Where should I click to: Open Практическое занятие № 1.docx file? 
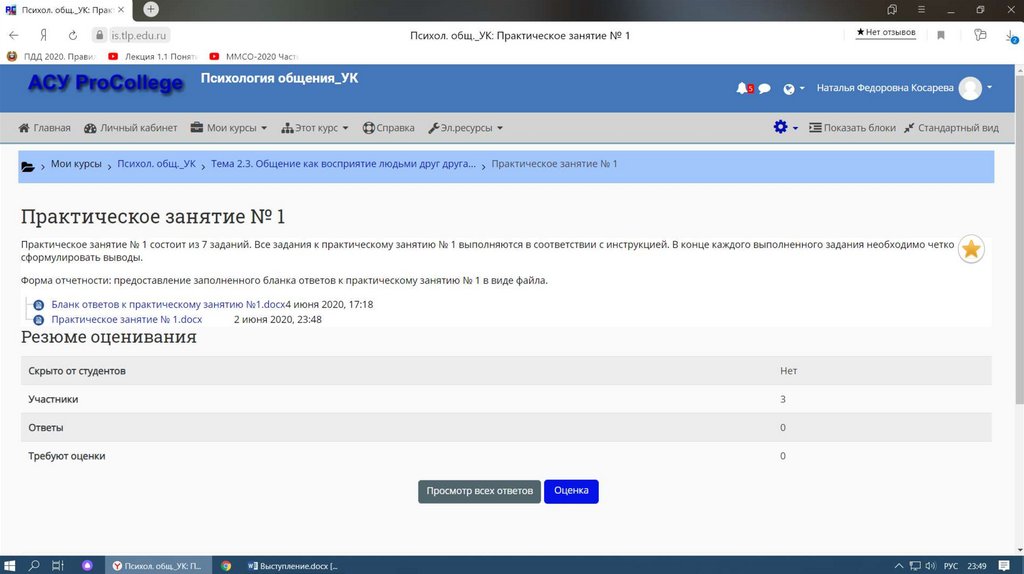point(127,319)
